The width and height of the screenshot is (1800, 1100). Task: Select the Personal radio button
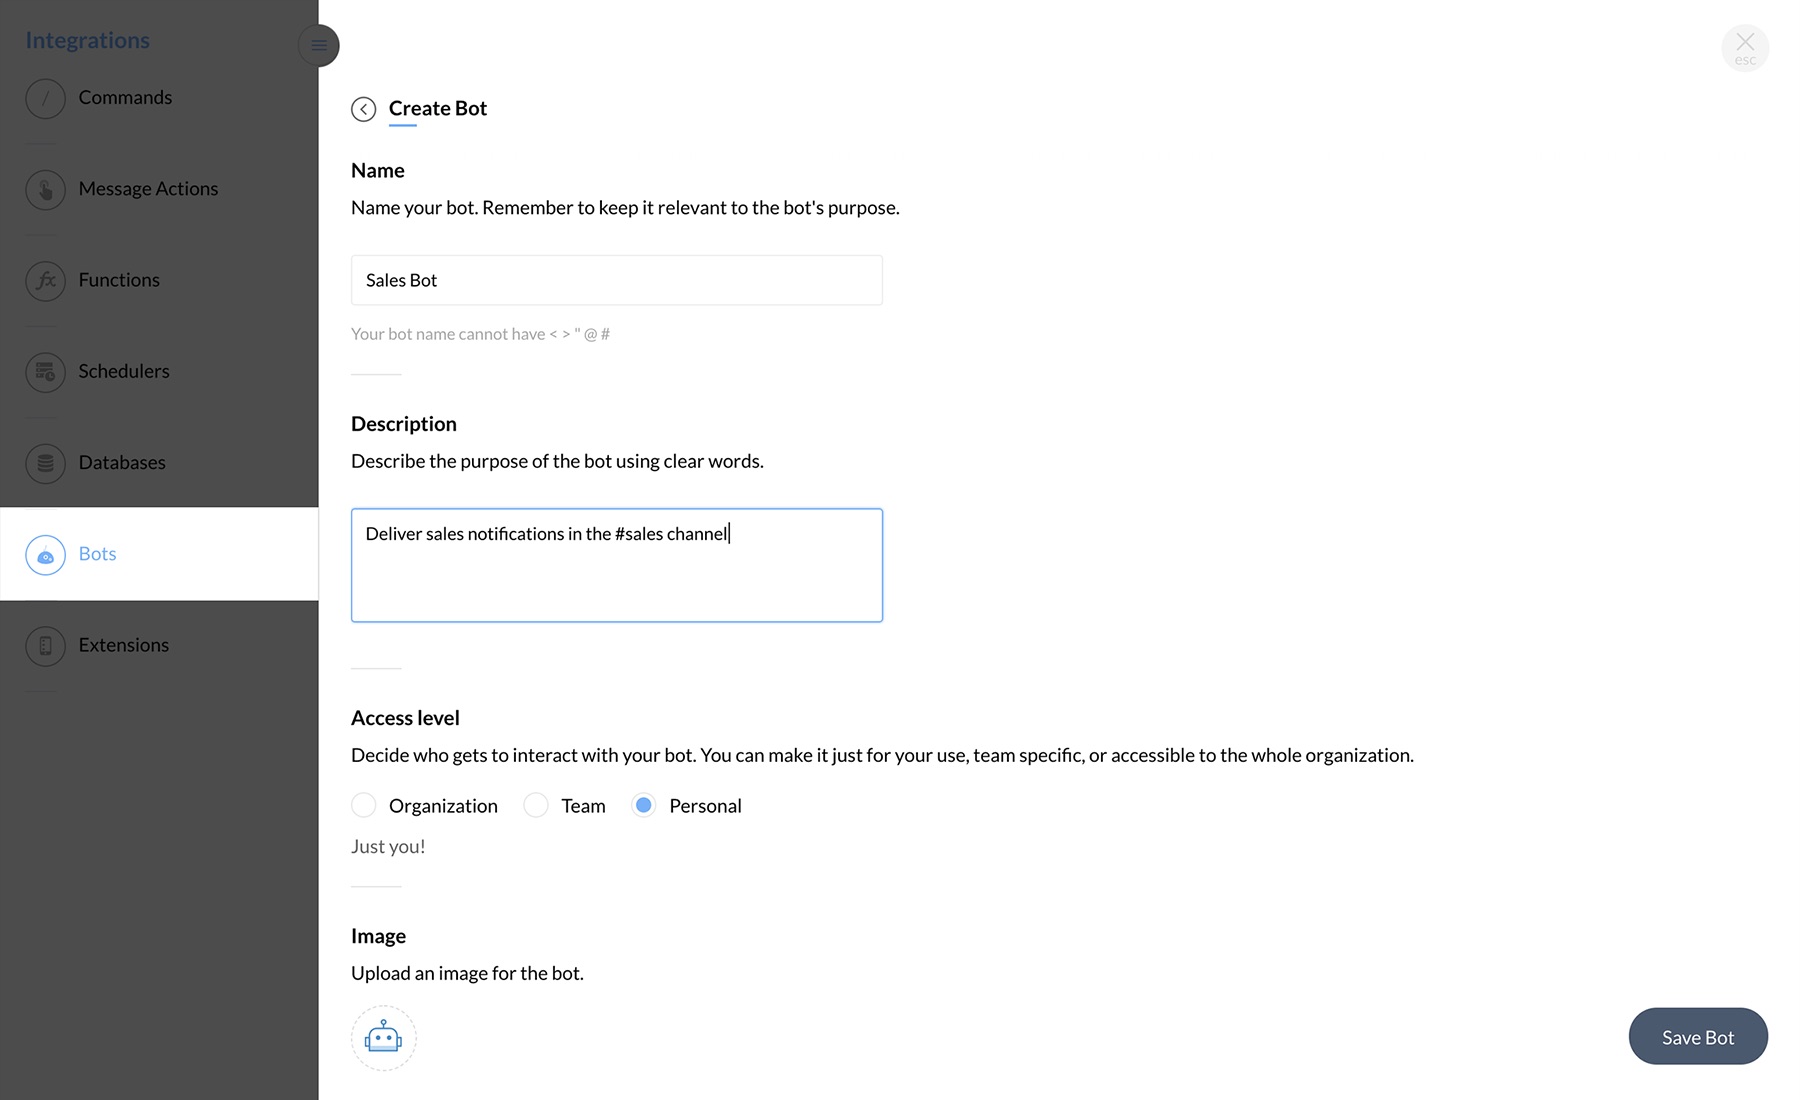pyautogui.click(x=644, y=805)
